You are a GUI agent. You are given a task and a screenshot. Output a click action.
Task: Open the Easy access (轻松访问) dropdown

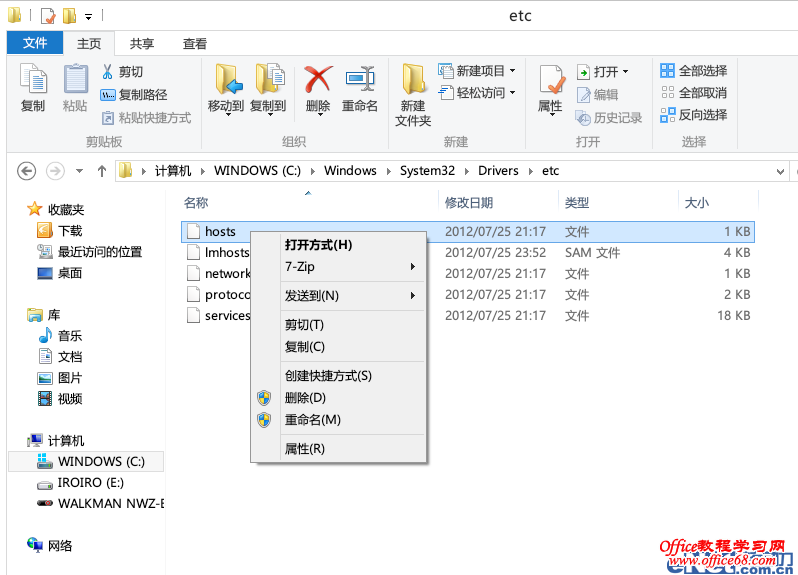(477, 93)
